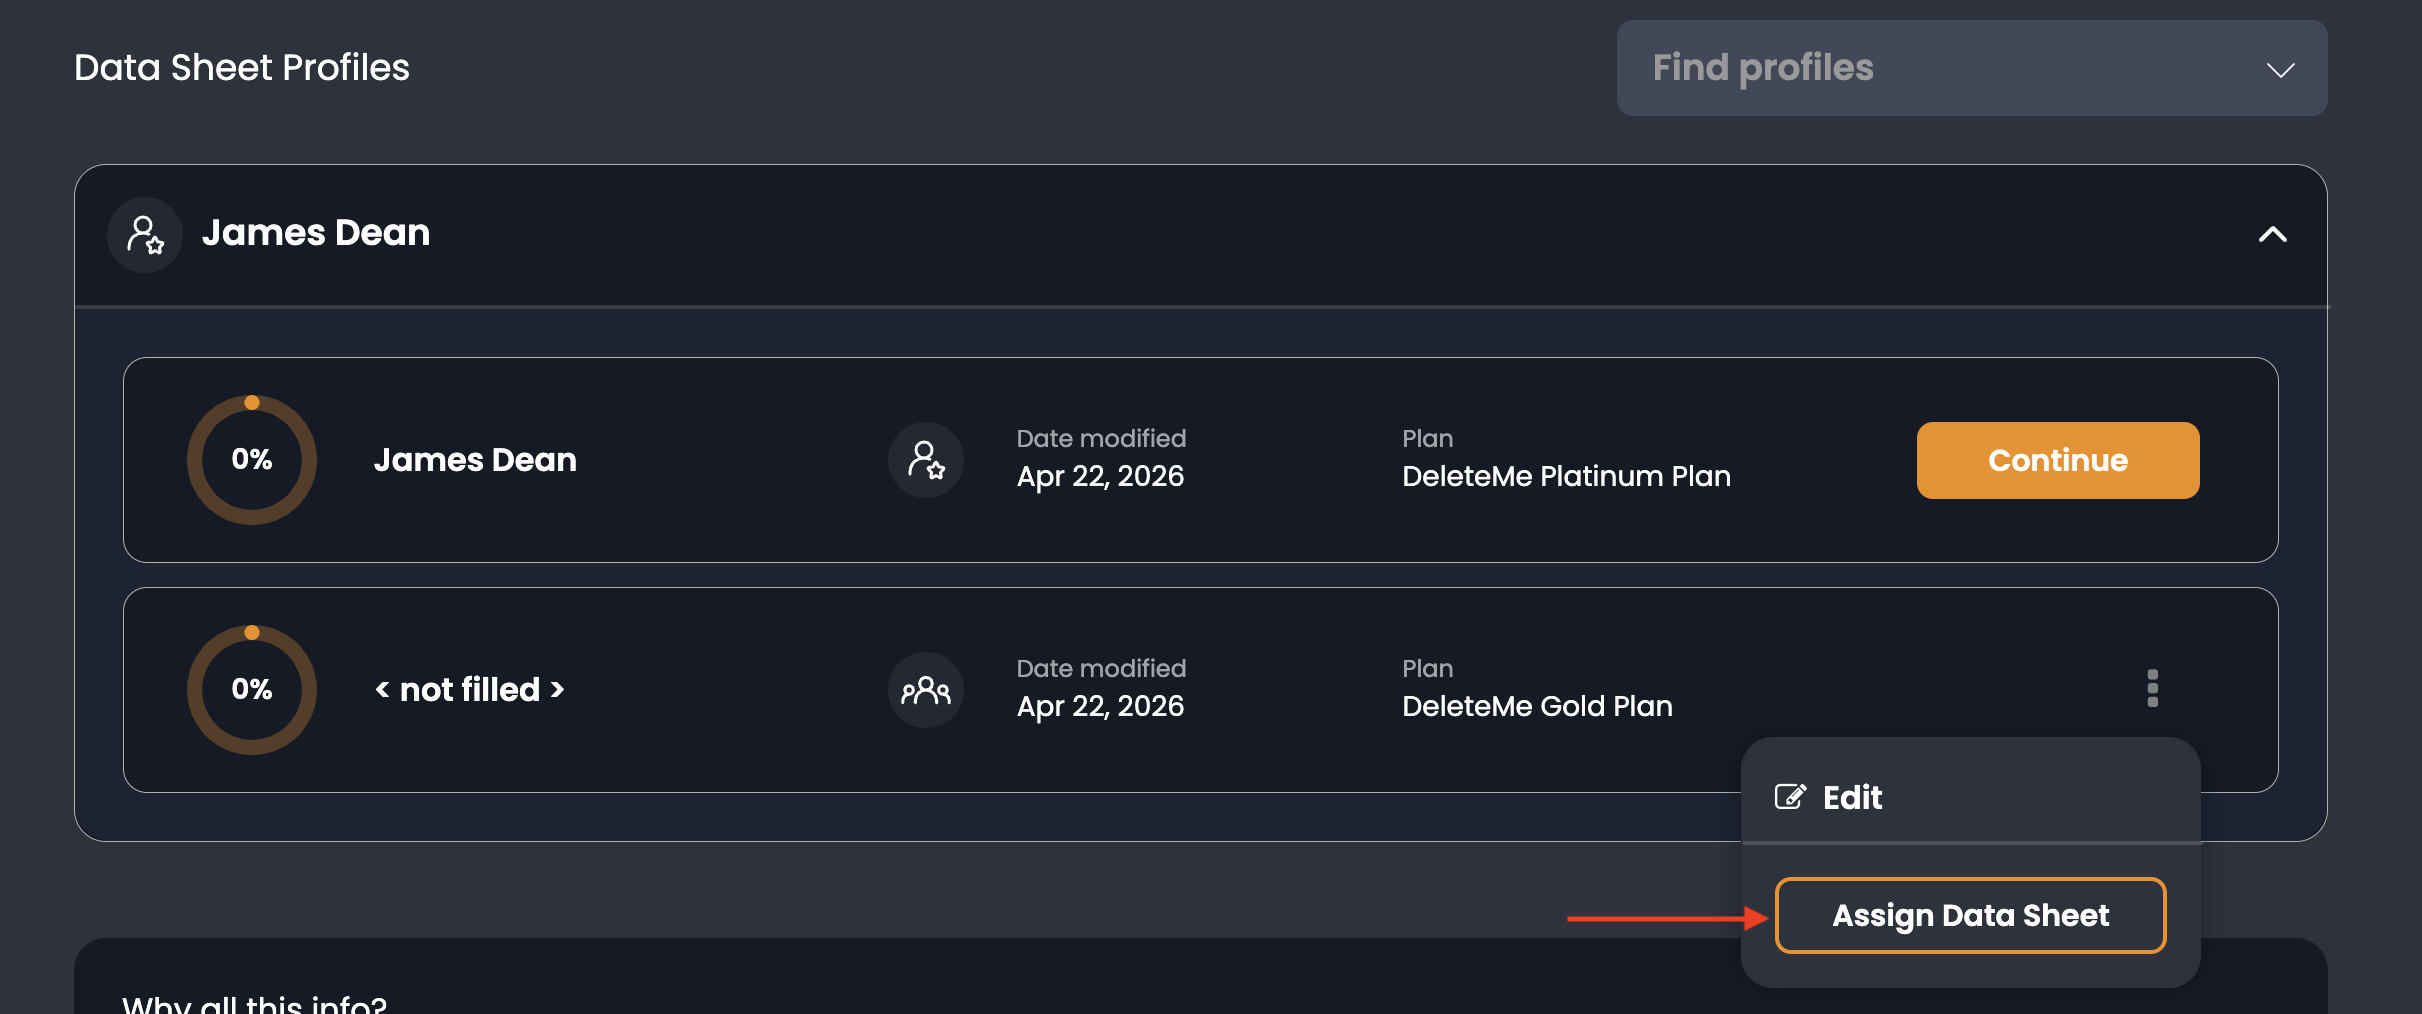Image resolution: width=2422 pixels, height=1014 pixels.
Task: Click the 0% progress ring for James Dean
Action: point(252,460)
